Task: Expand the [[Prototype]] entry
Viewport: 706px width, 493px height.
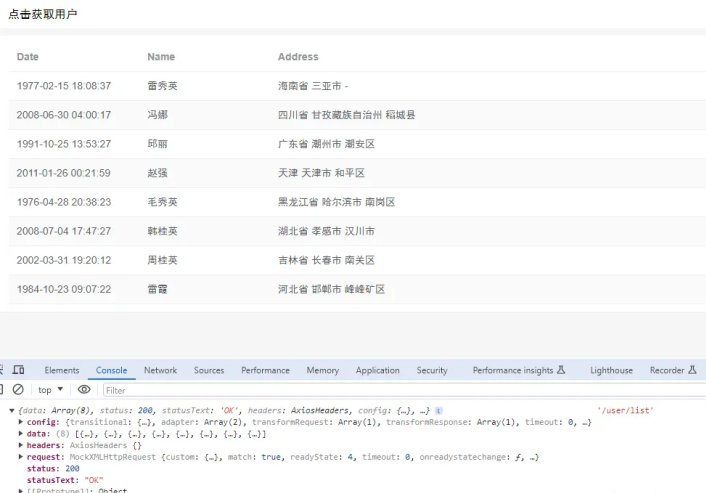Action: tap(21, 490)
